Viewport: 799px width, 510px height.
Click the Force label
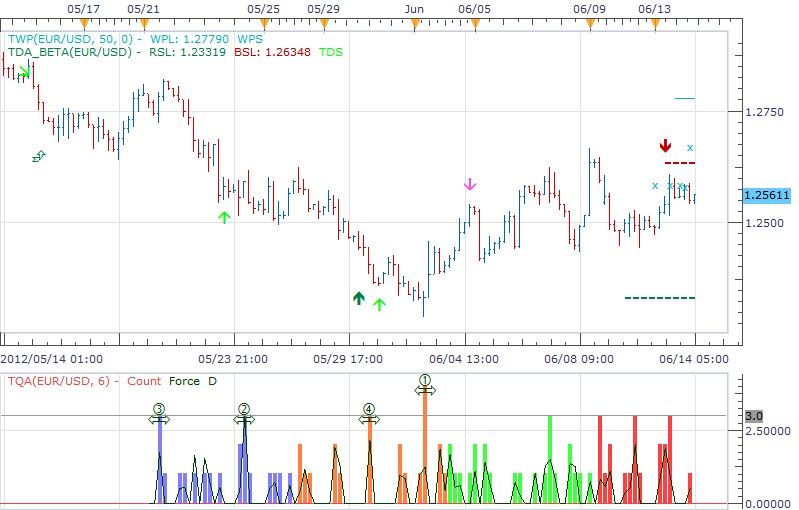[184, 381]
